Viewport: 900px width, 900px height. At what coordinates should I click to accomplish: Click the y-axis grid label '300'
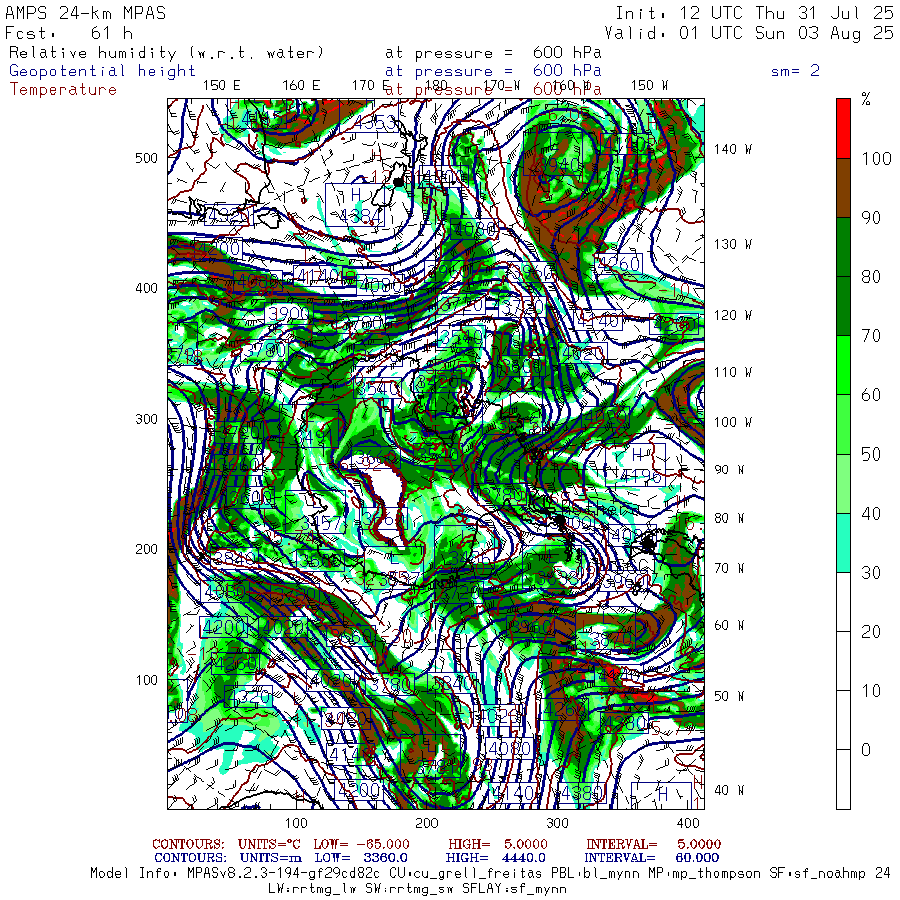pos(146,420)
